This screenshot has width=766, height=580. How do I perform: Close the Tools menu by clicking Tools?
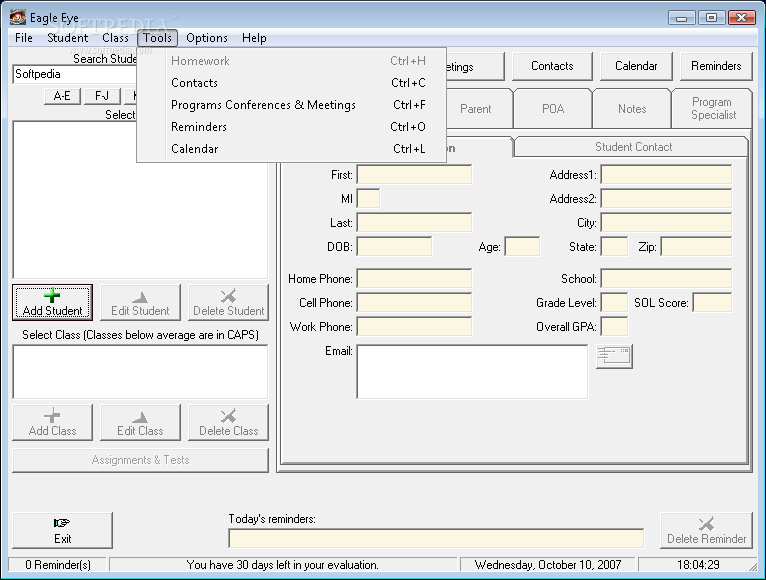157,38
